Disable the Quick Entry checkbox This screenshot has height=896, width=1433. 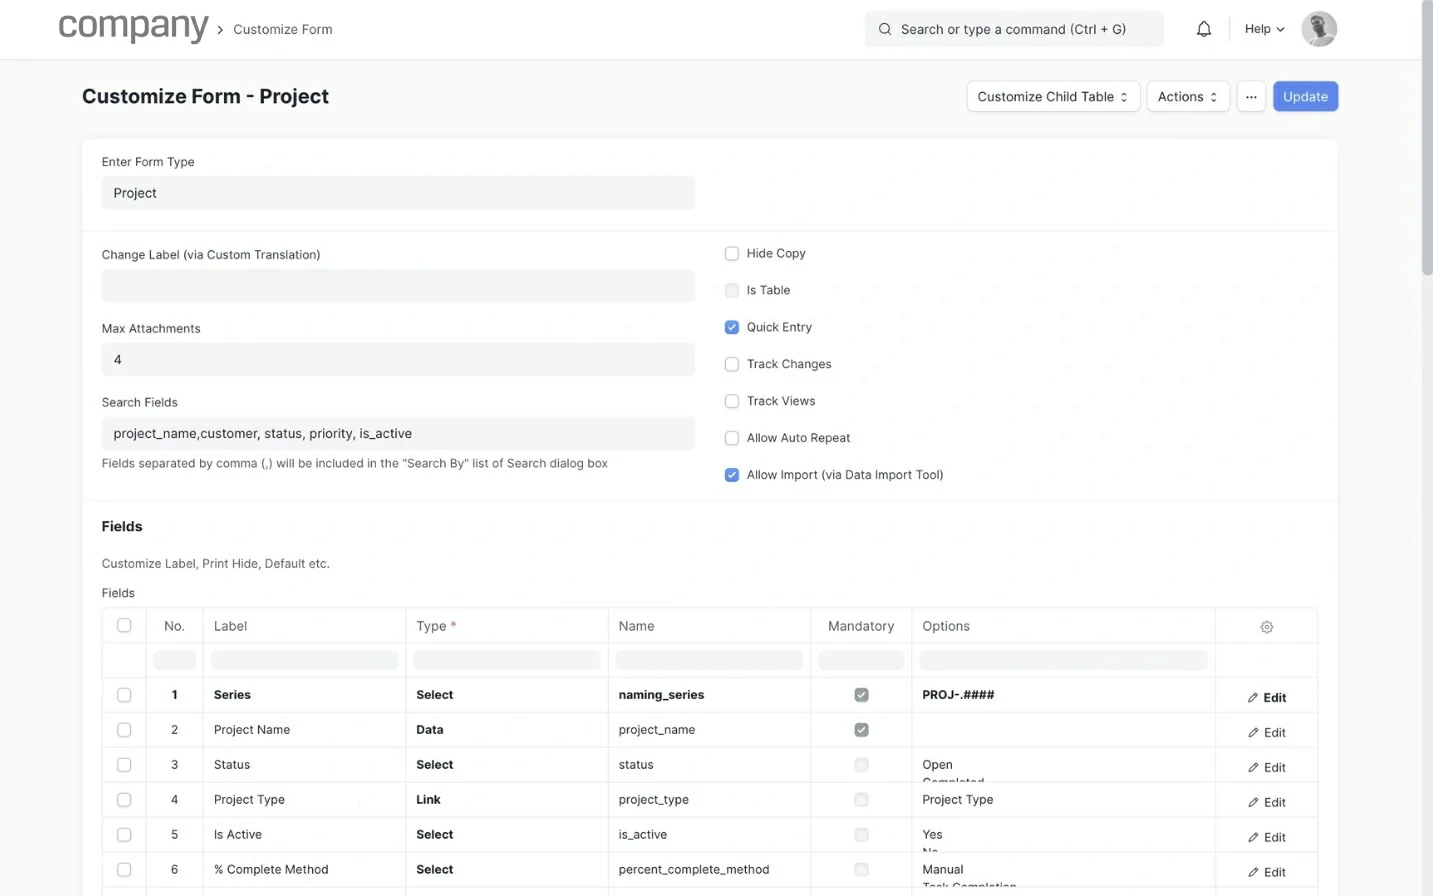732,327
